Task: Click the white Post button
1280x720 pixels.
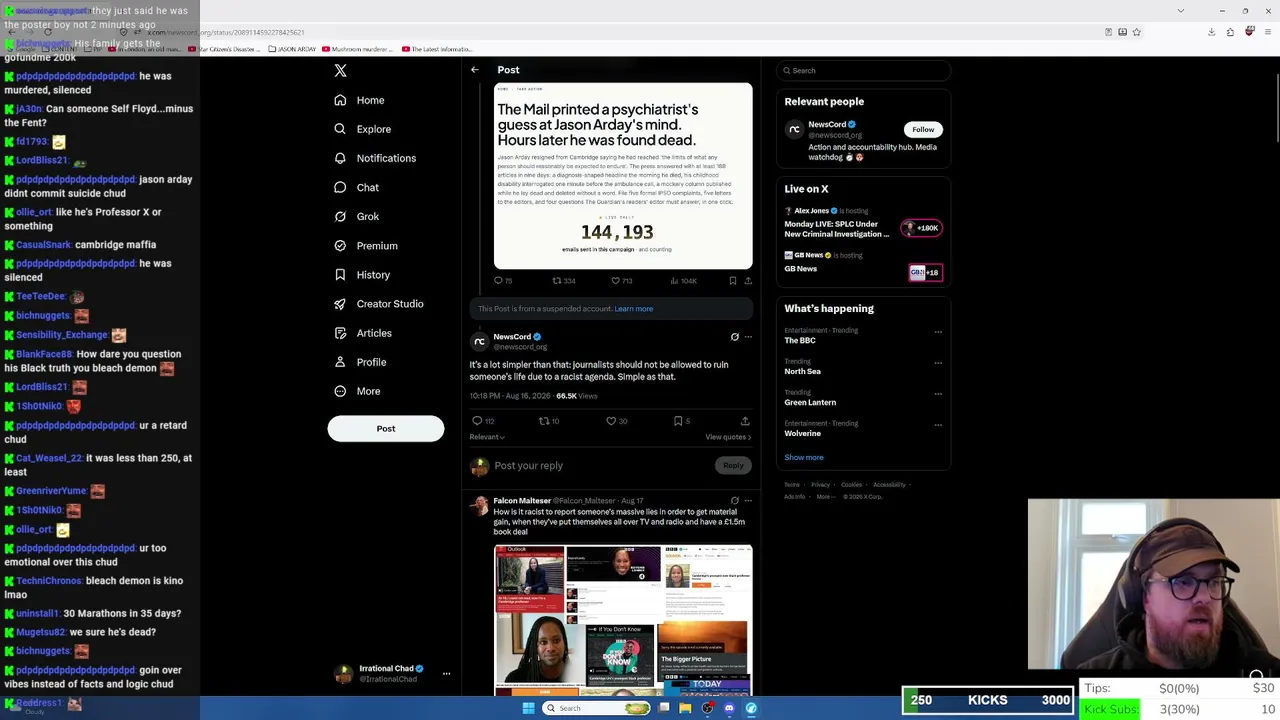Action: 386,428
